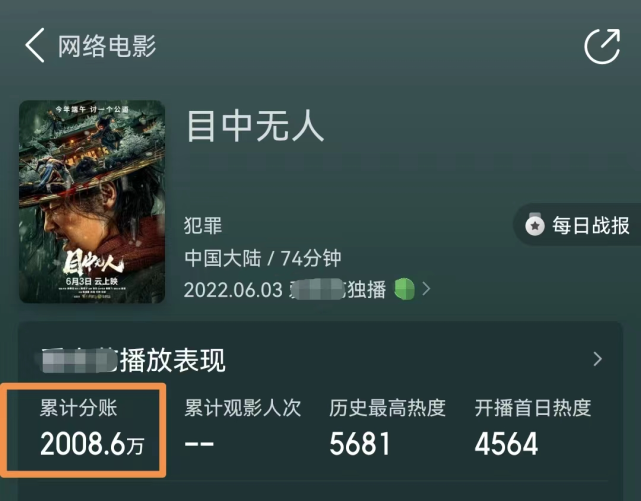This screenshot has height=501, width=641.
Task: Tap the 网络电影 header title
Action: pyautogui.click(x=107, y=46)
